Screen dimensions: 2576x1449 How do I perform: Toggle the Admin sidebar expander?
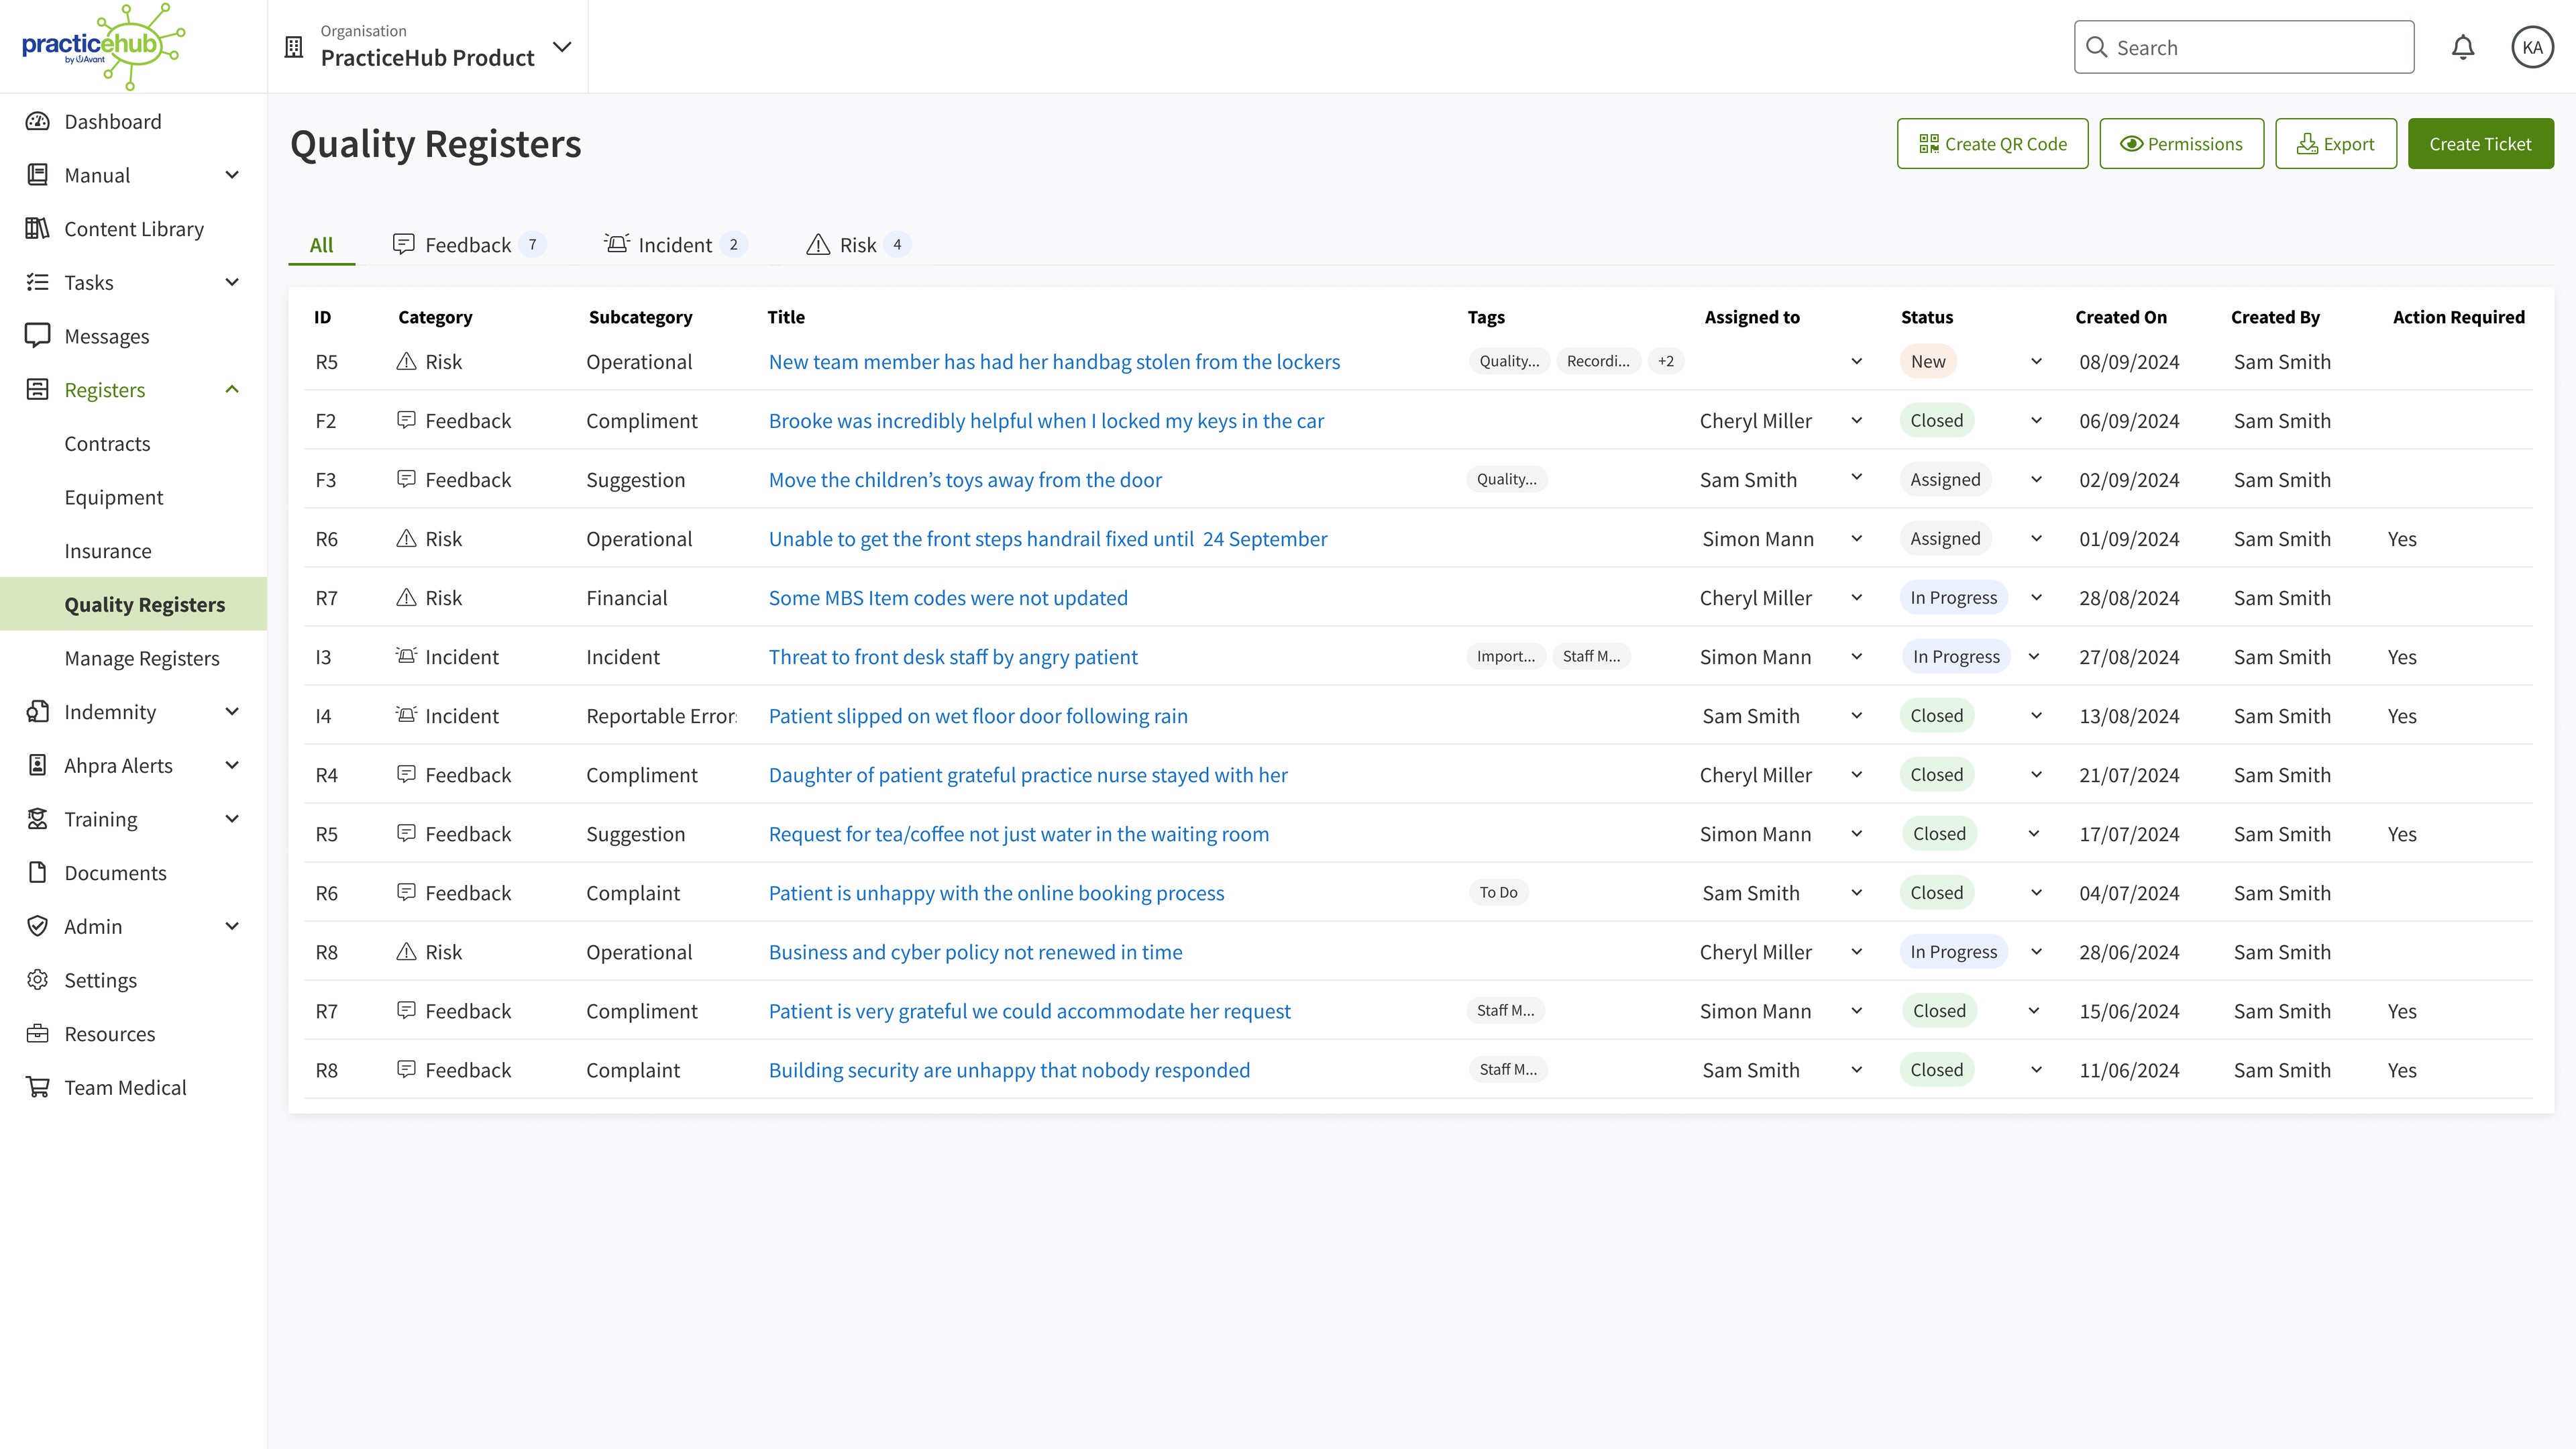pos(230,925)
